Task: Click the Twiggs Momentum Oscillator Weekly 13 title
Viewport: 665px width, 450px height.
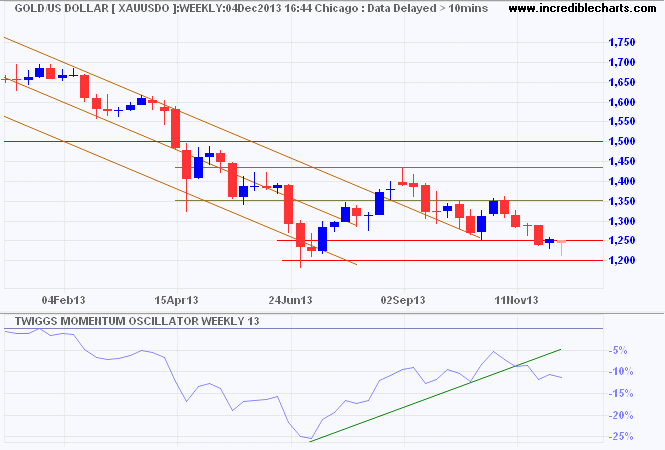Action: [137, 321]
